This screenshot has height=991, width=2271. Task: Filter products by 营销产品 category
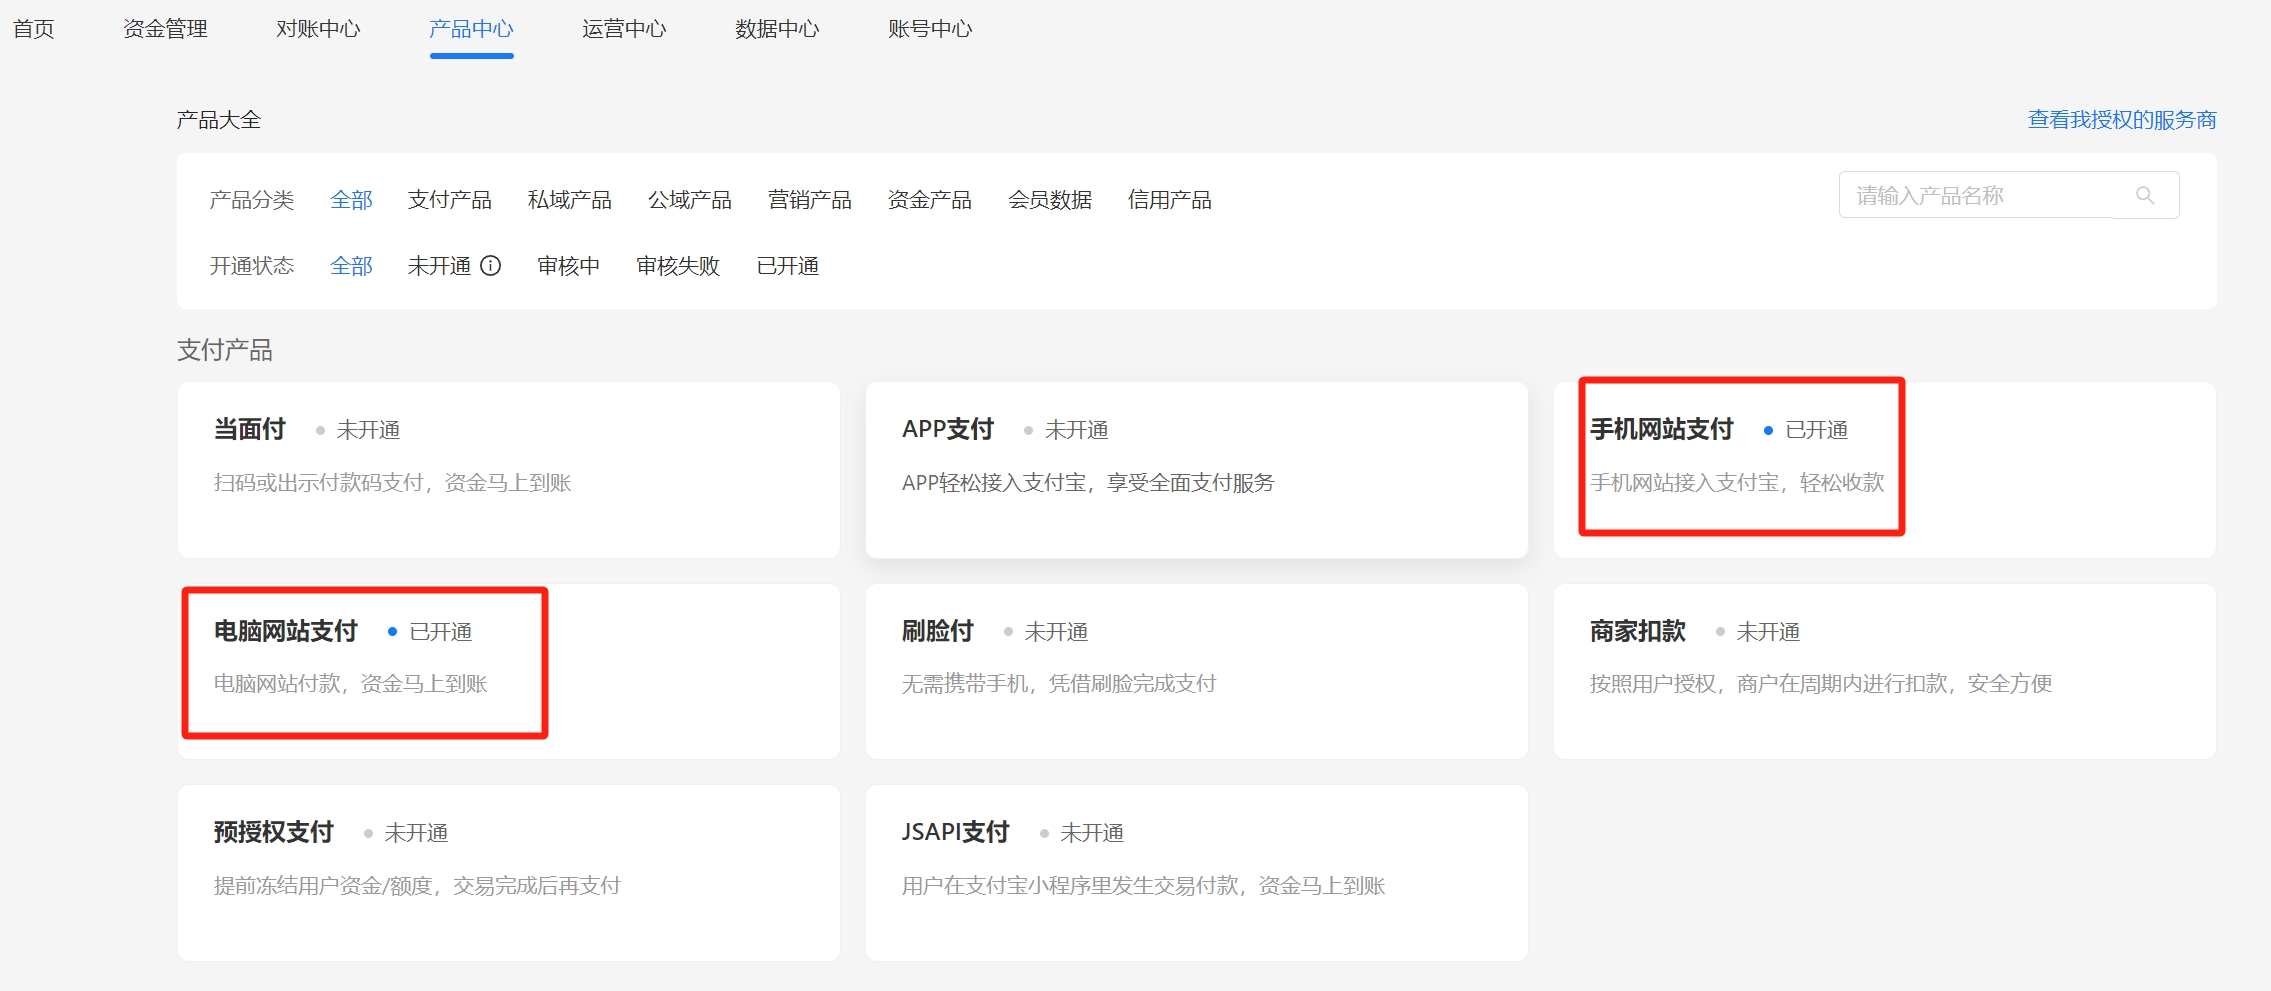[809, 200]
